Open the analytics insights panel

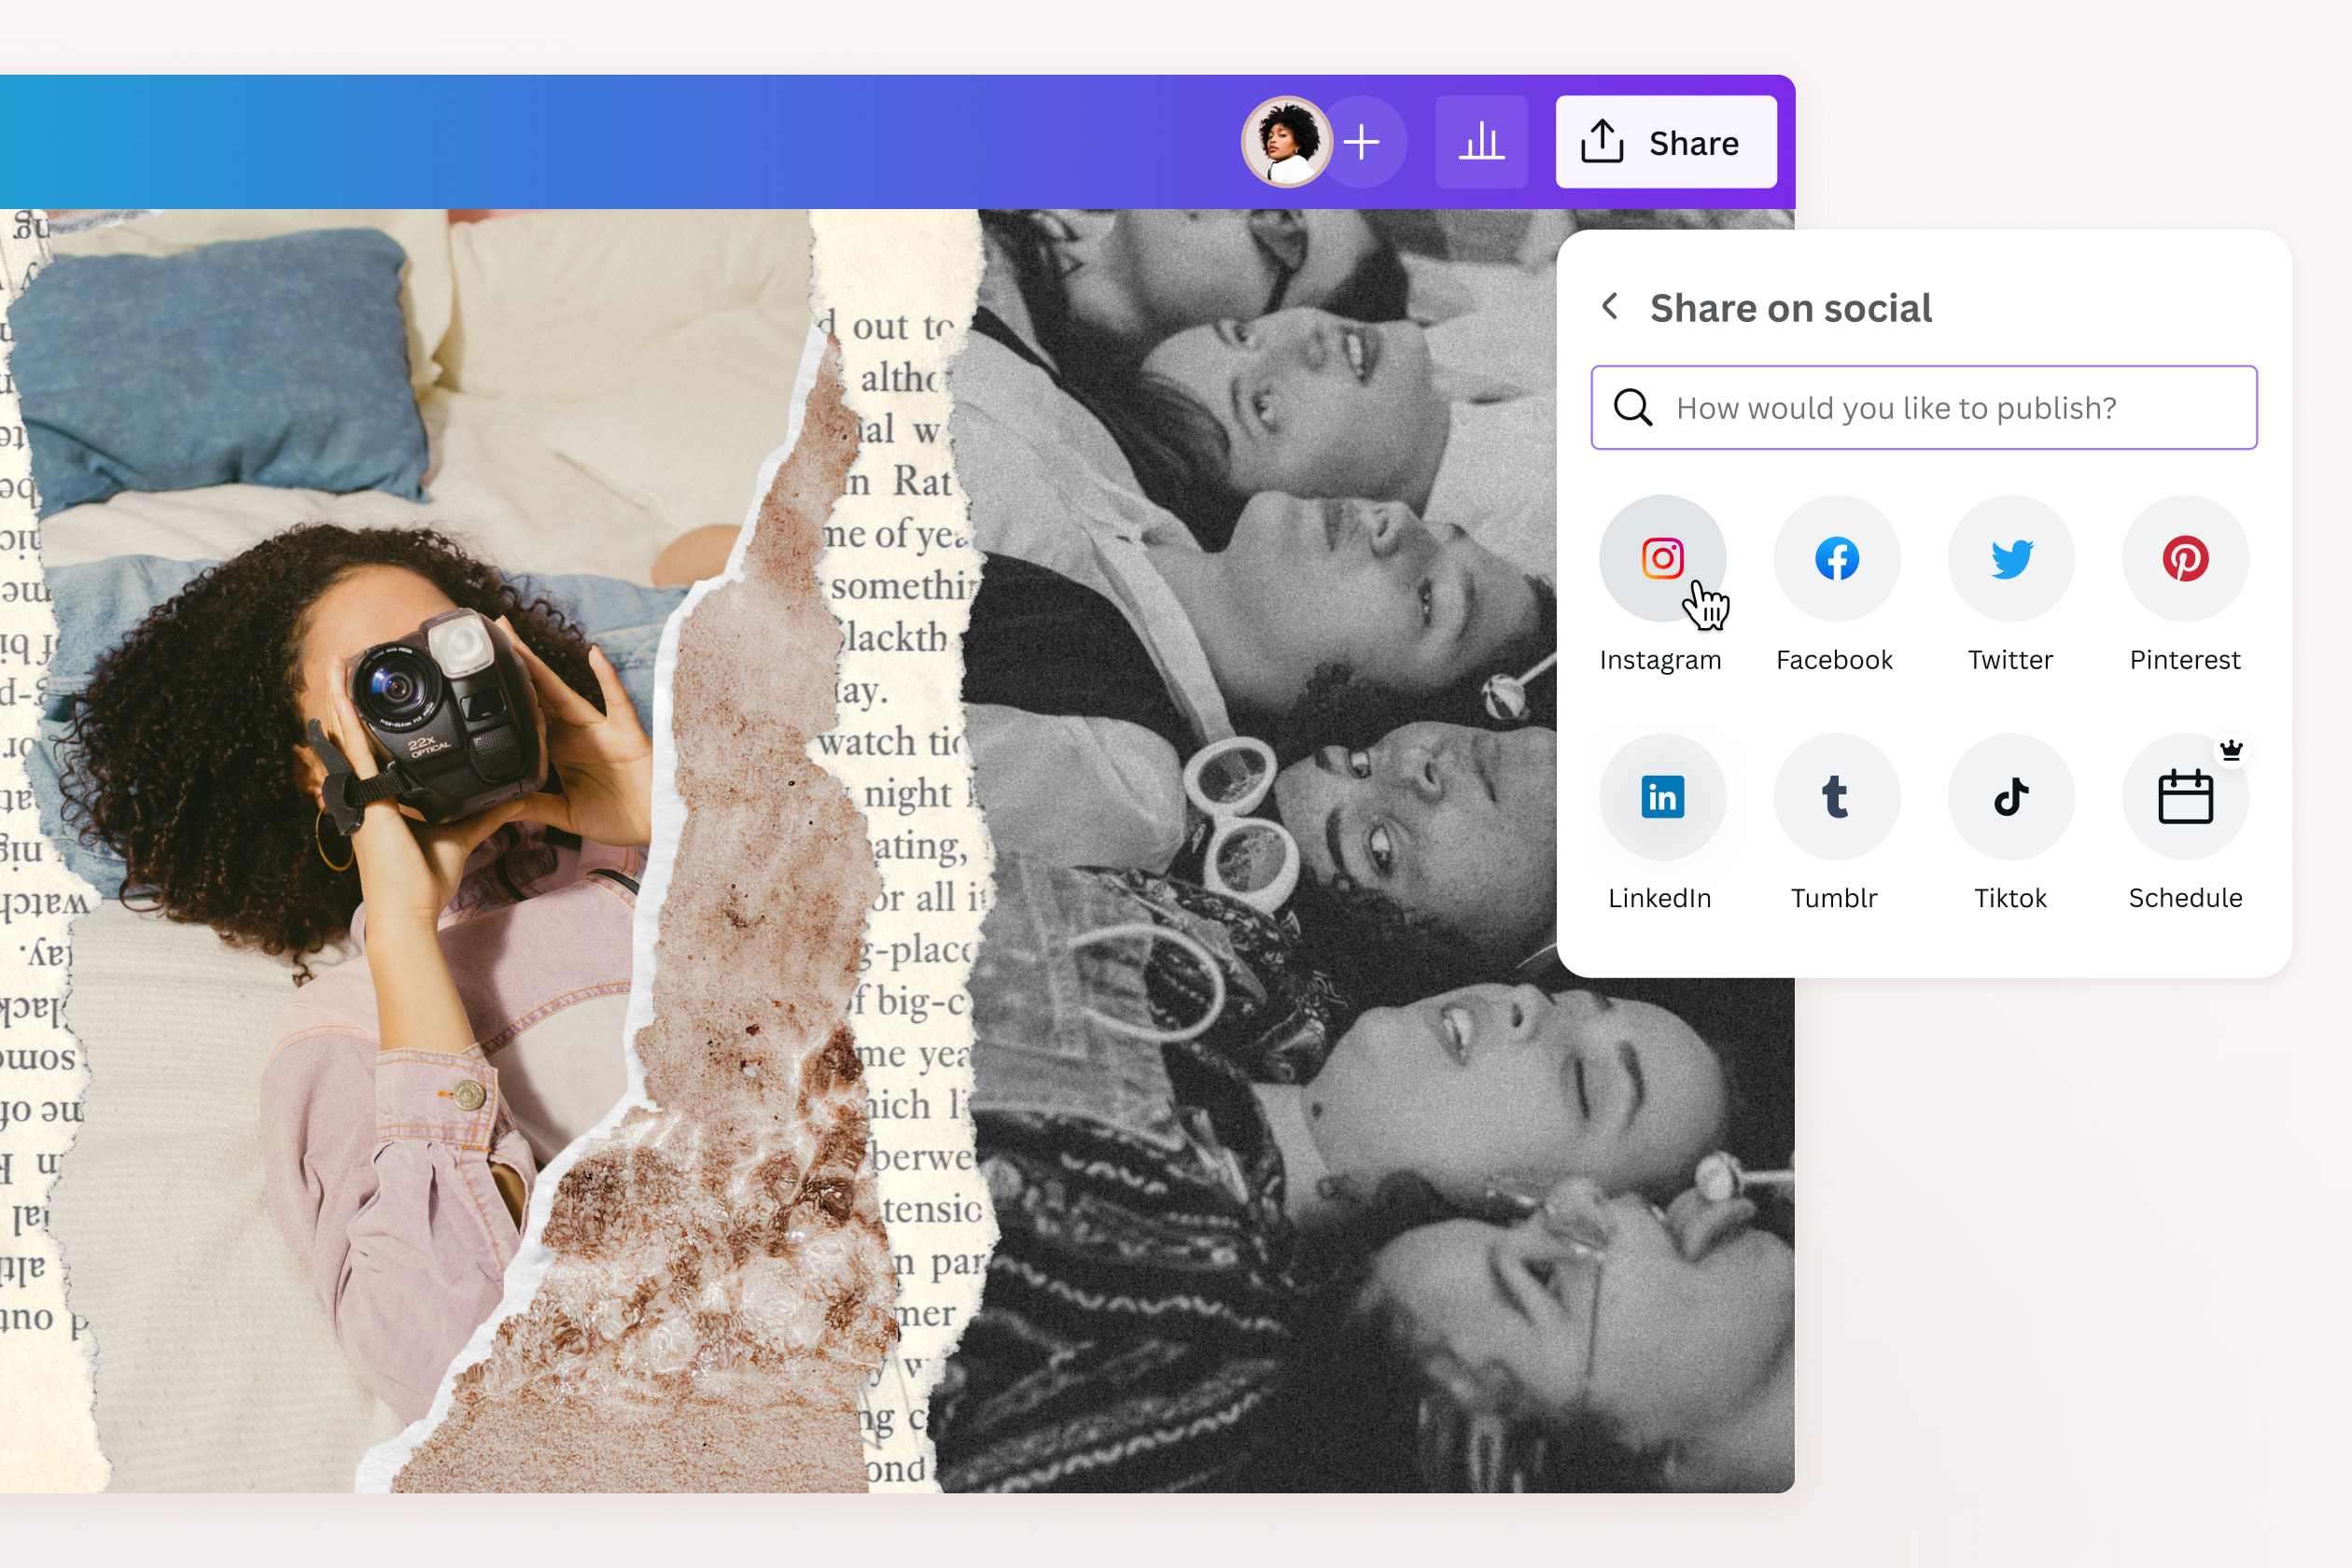pos(1481,141)
